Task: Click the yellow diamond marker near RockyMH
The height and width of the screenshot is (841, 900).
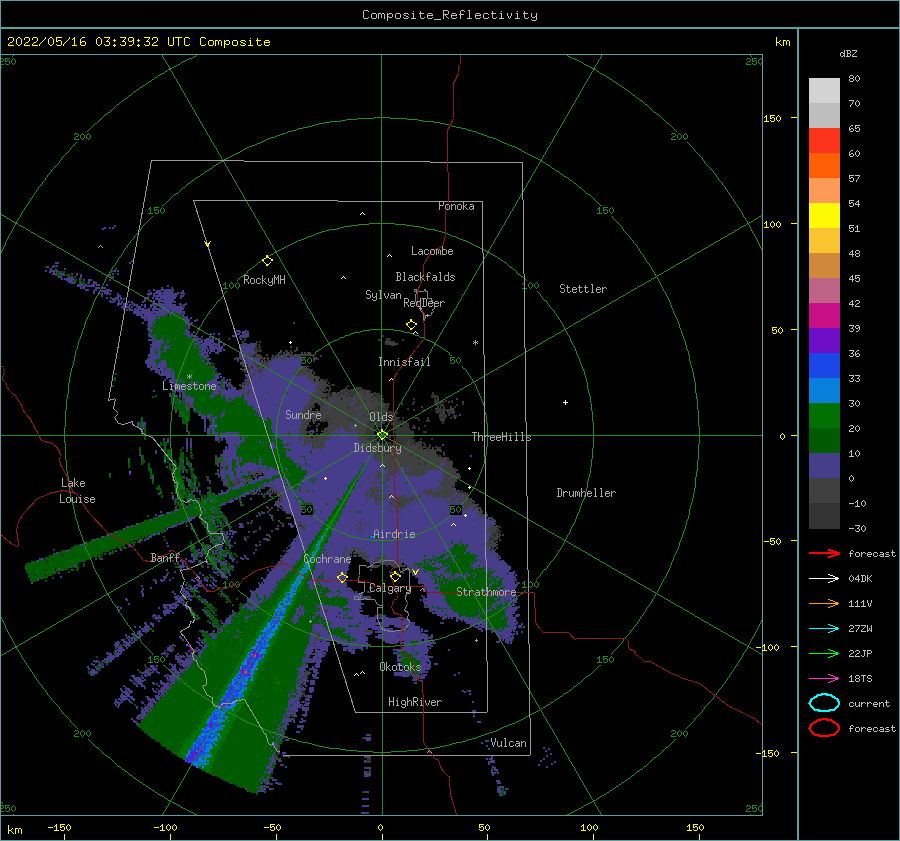Action: (267, 261)
